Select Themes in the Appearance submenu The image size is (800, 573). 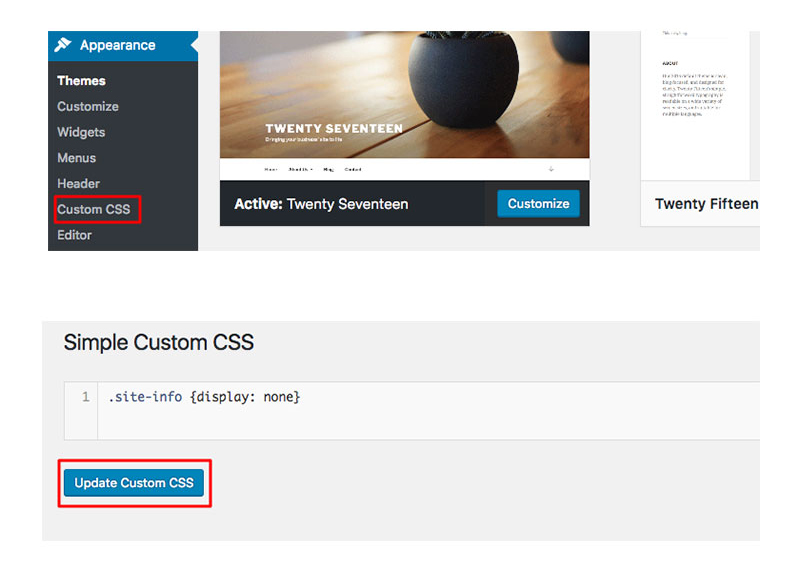(81, 81)
